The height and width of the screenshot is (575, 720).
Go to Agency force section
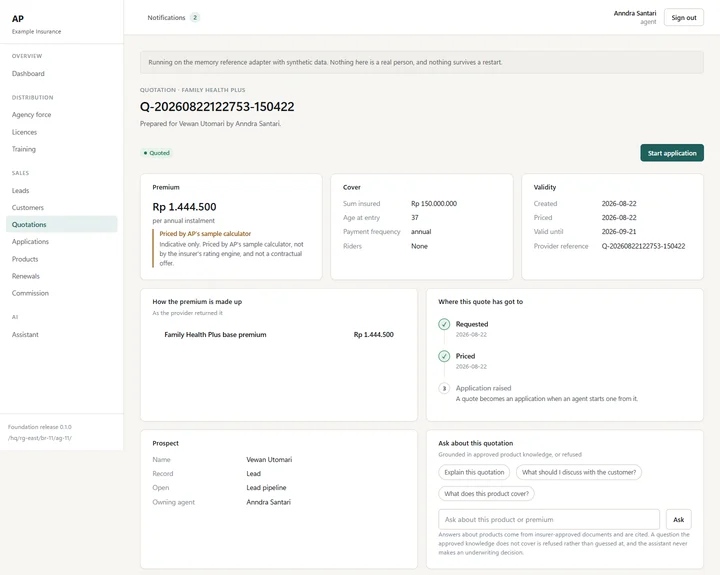31,115
